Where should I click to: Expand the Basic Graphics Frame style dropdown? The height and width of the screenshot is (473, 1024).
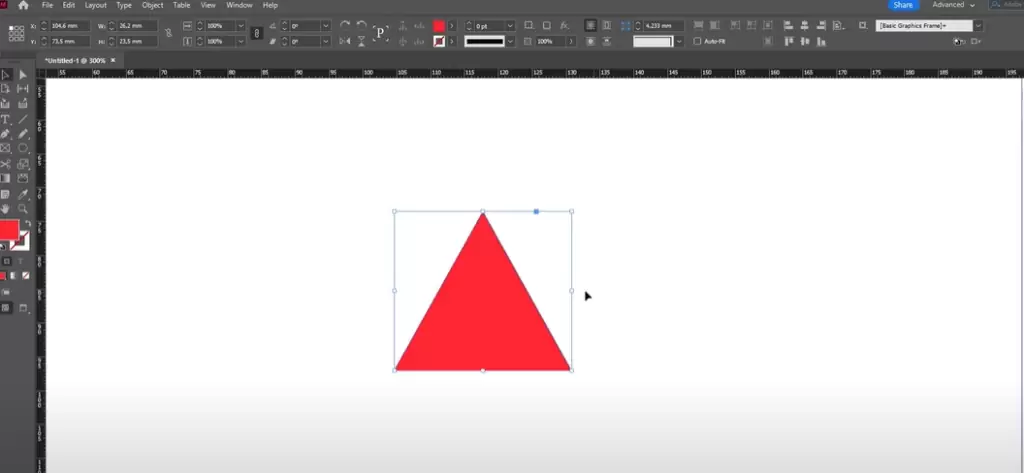pyautogui.click(x=967, y=25)
